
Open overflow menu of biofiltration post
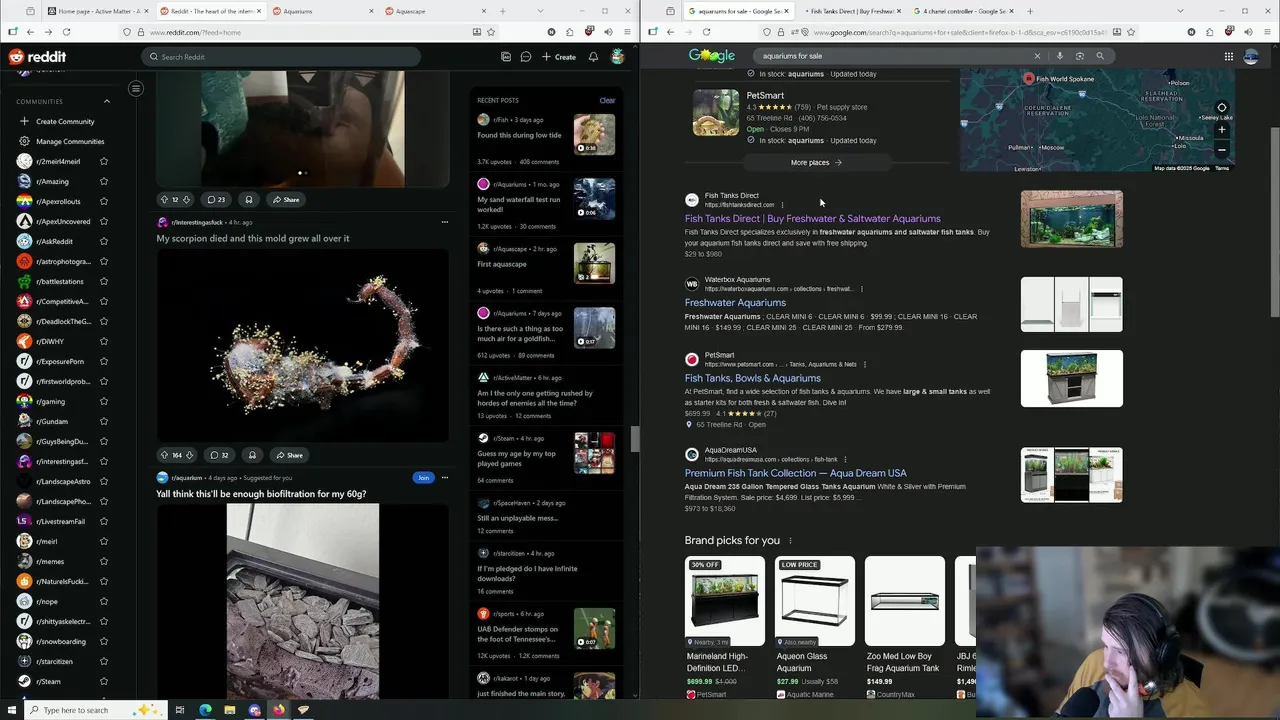tap(445, 478)
